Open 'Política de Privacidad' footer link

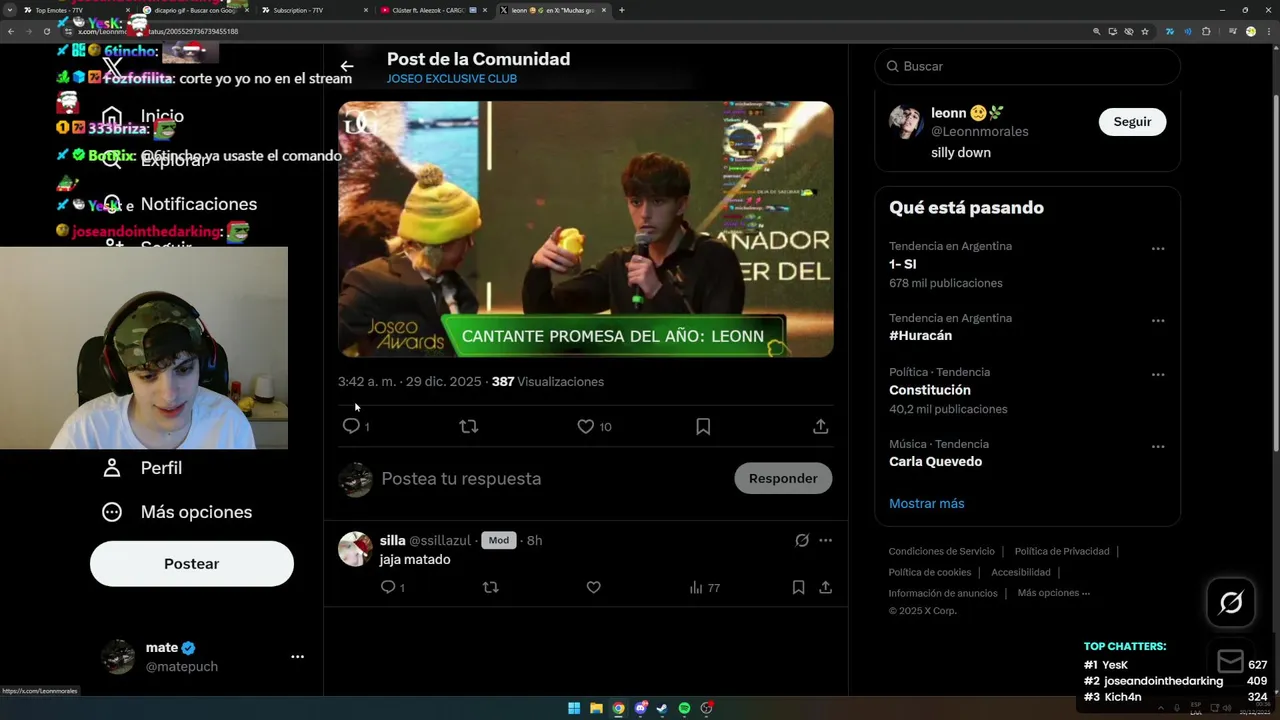tap(1062, 551)
